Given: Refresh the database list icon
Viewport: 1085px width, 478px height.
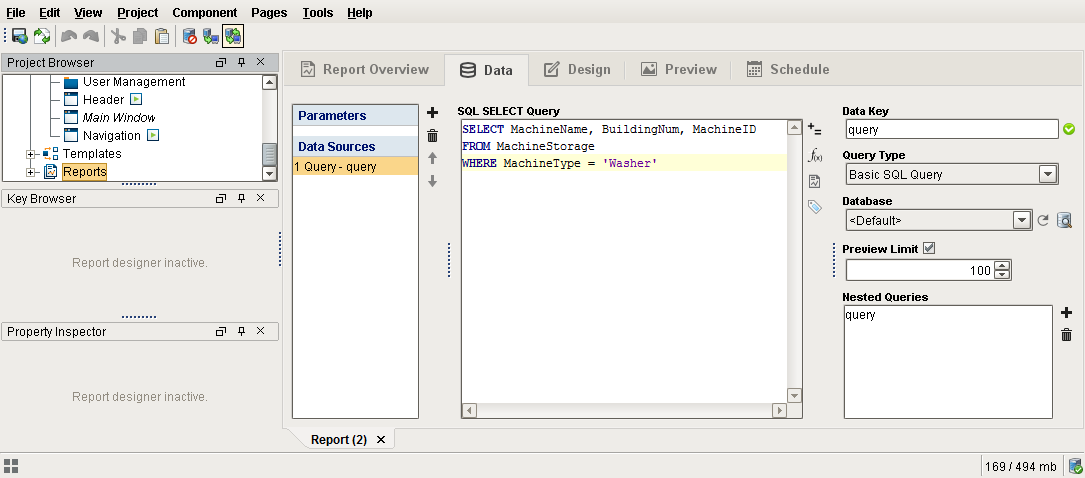Looking at the screenshot, I should (1043, 221).
